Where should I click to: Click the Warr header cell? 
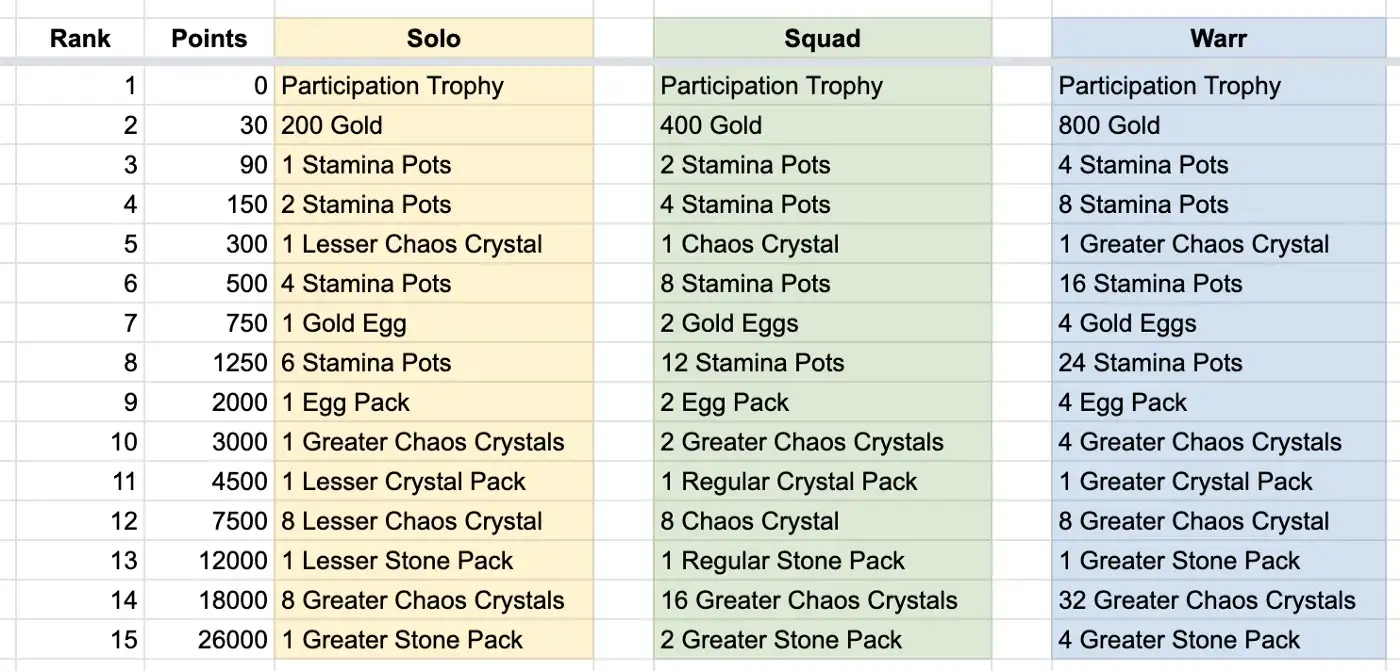tap(1218, 39)
